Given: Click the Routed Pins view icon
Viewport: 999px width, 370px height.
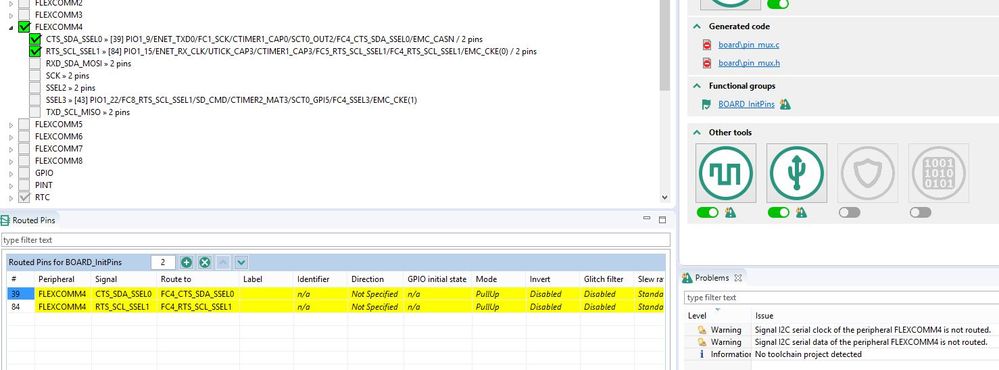Looking at the screenshot, I should click(5, 220).
